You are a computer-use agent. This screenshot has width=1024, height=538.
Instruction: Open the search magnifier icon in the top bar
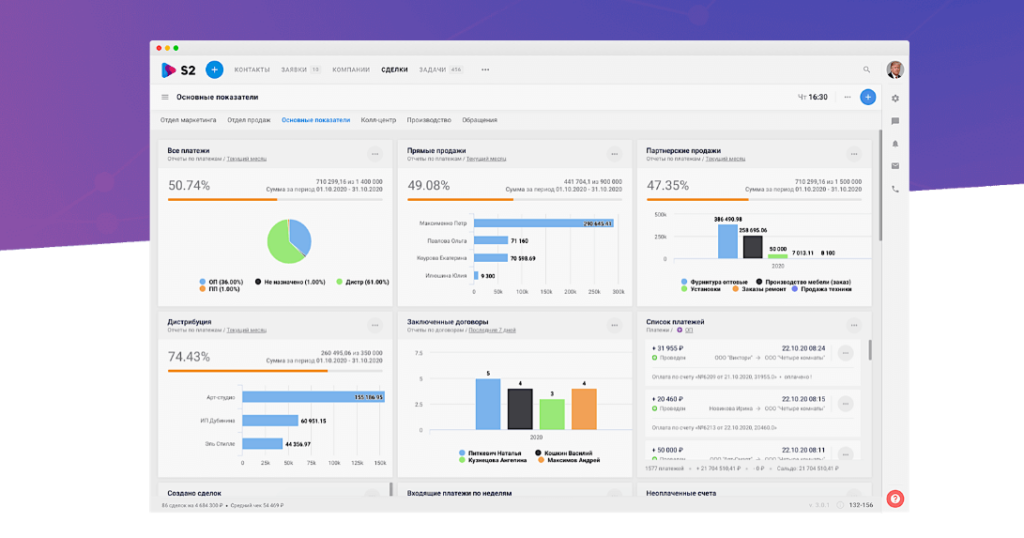[867, 70]
